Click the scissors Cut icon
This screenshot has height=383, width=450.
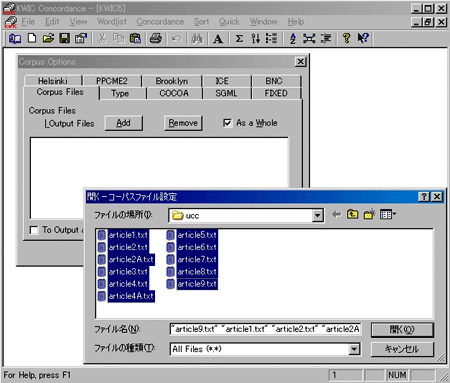coord(102,38)
